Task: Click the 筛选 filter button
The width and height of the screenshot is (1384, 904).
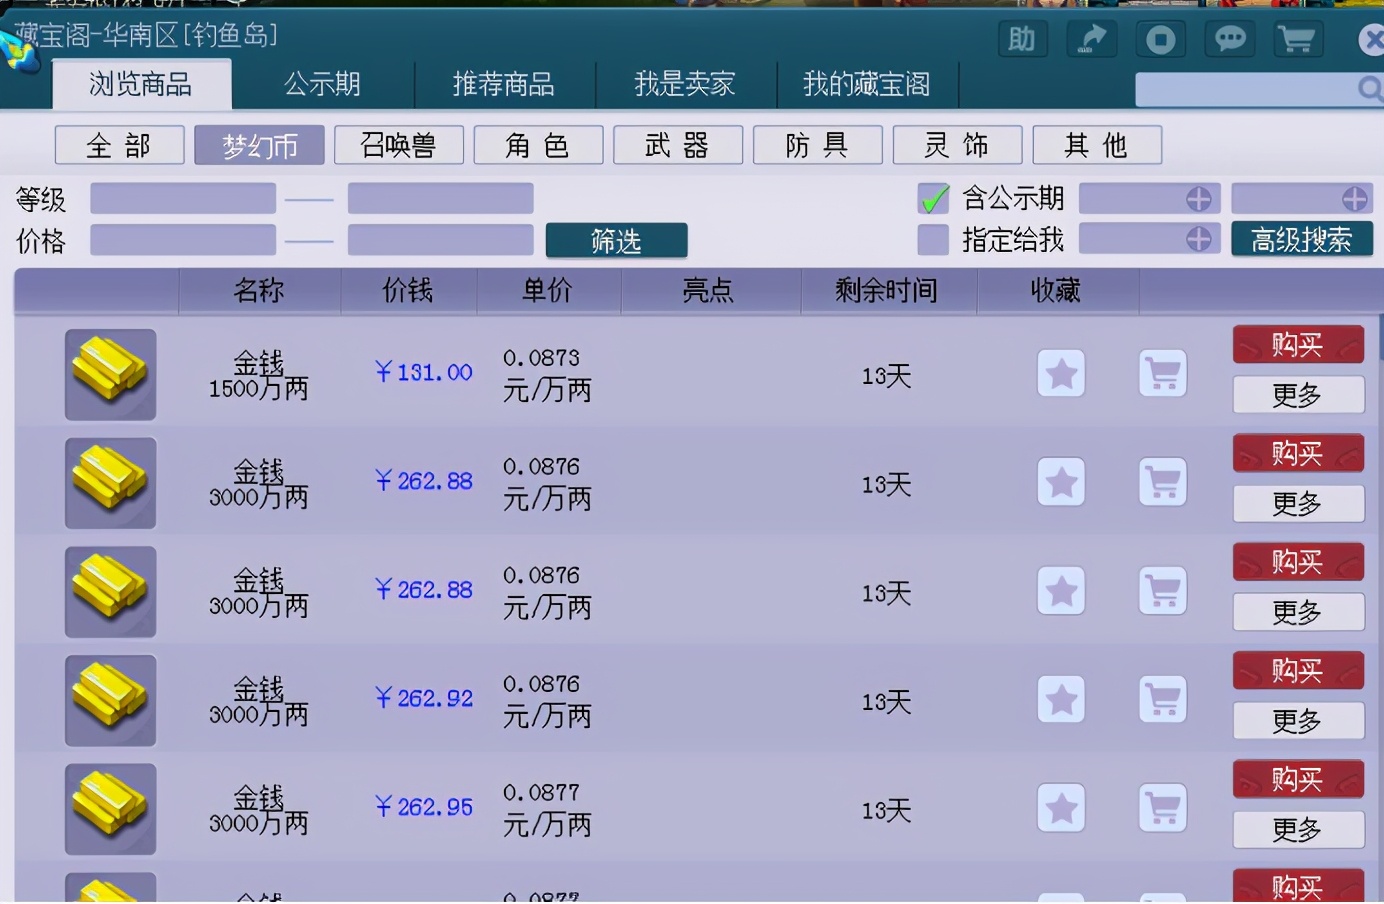Action: [x=616, y=240]
